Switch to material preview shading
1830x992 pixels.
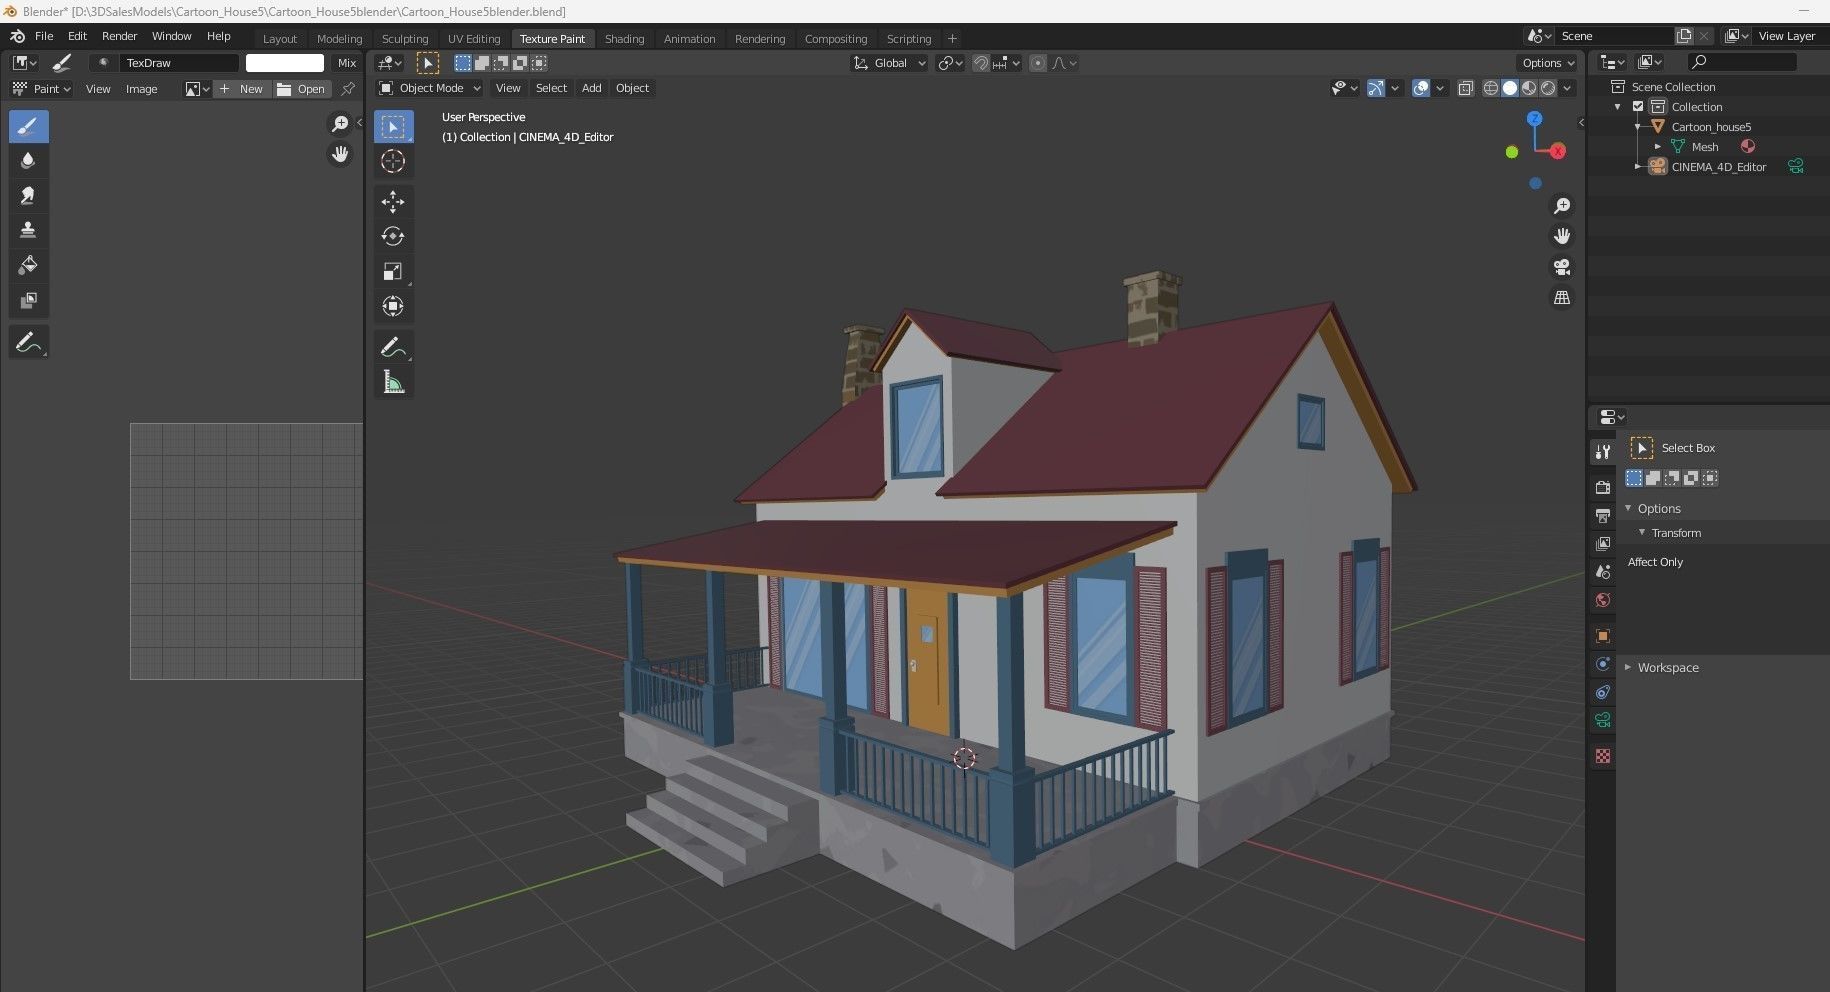pyautogui.click(x=1529, y=88)
